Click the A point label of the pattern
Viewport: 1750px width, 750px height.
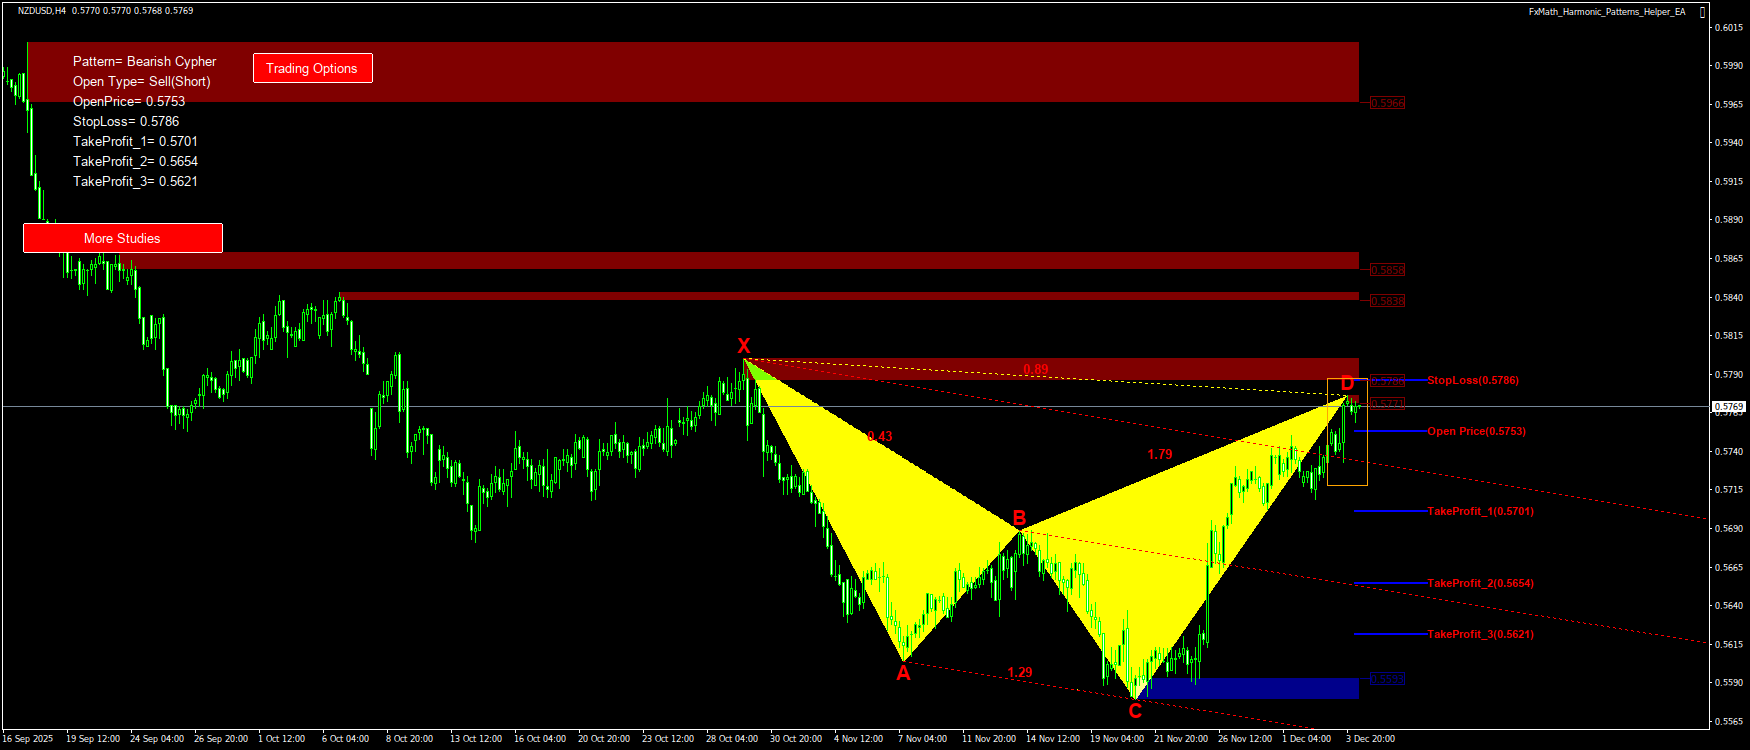(x=903, y=673)
